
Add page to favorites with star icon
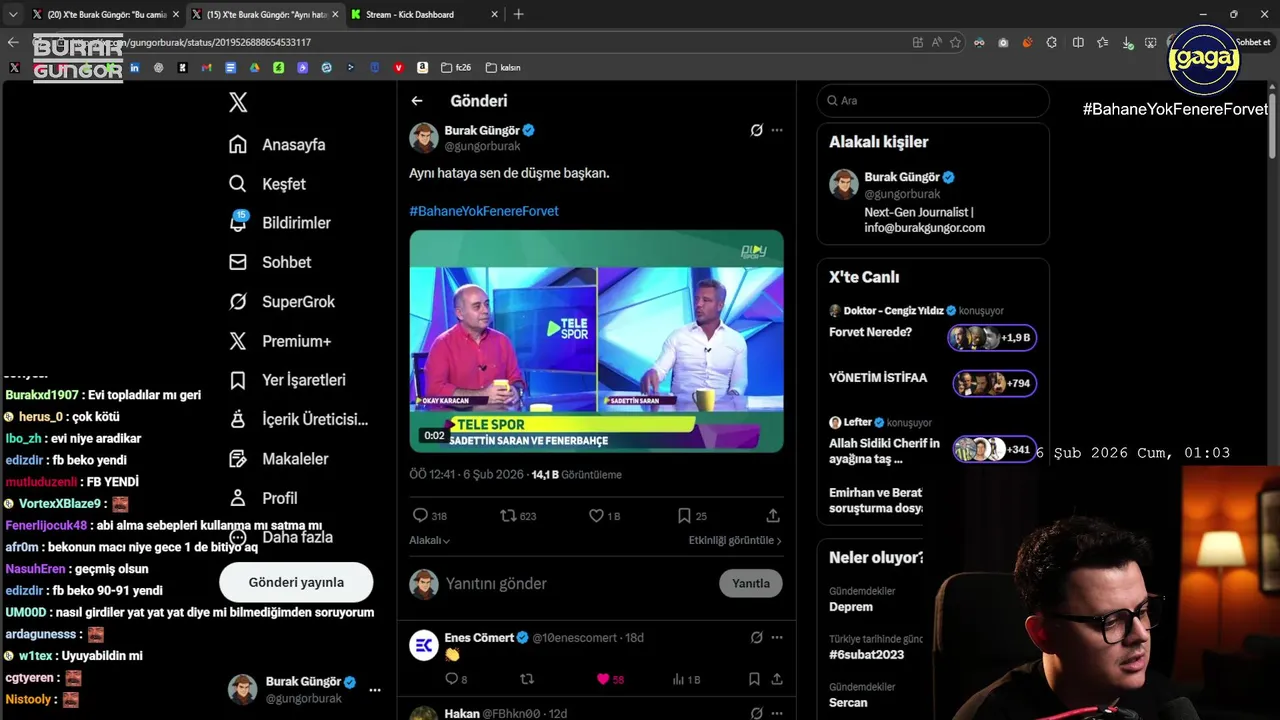[x=955, y=42]
